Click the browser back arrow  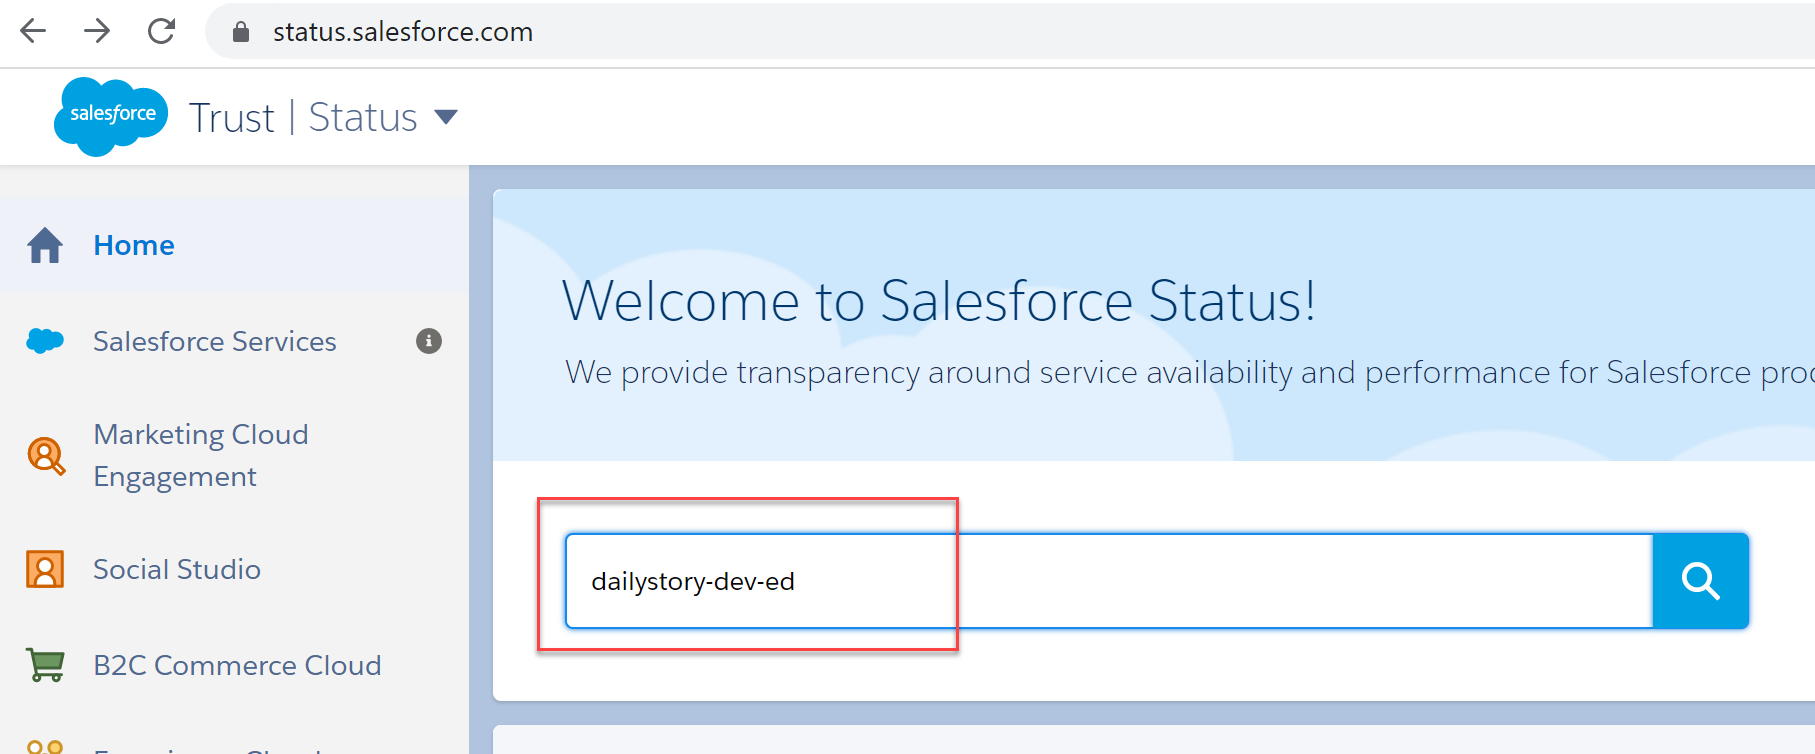(x=33, y=31)
